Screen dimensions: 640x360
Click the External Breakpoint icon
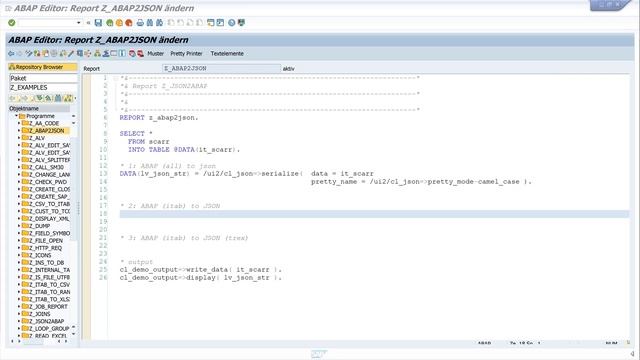click(140, 53)
